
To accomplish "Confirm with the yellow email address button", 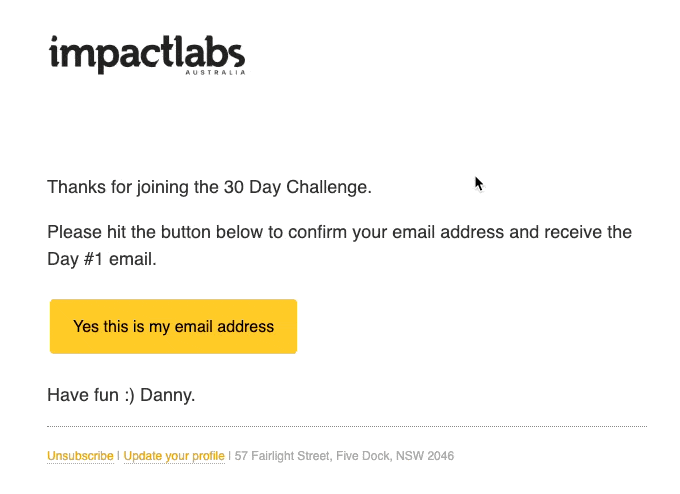I will click(x=173, y=326).
